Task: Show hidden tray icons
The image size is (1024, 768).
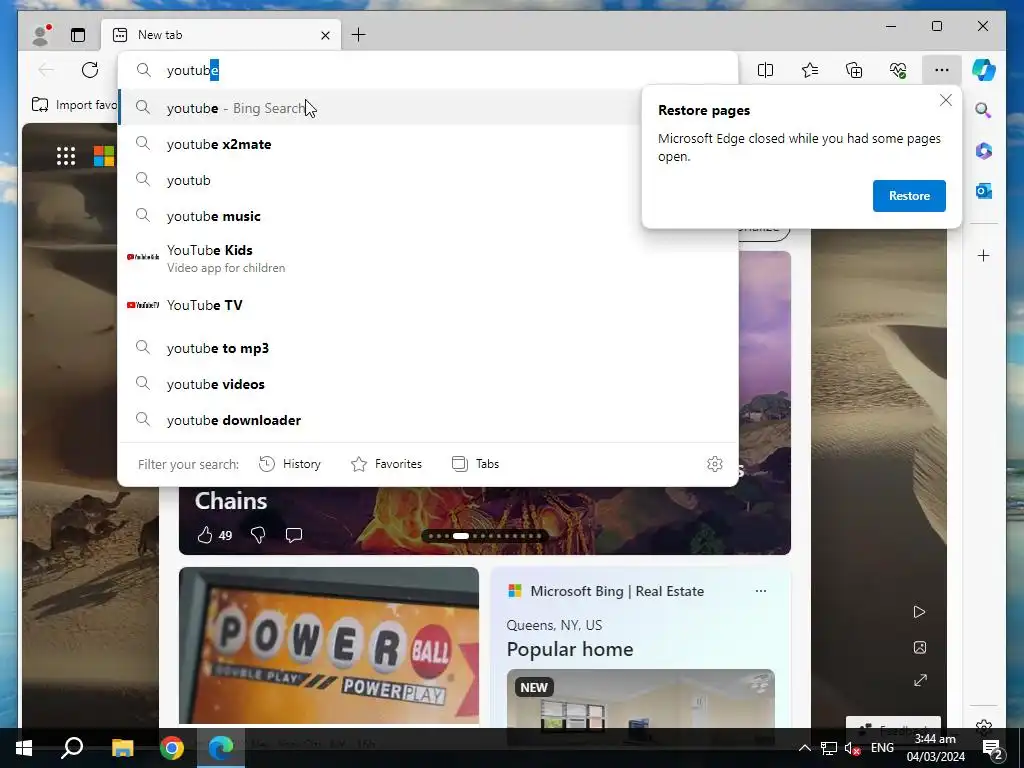Action: coord(805,748)
